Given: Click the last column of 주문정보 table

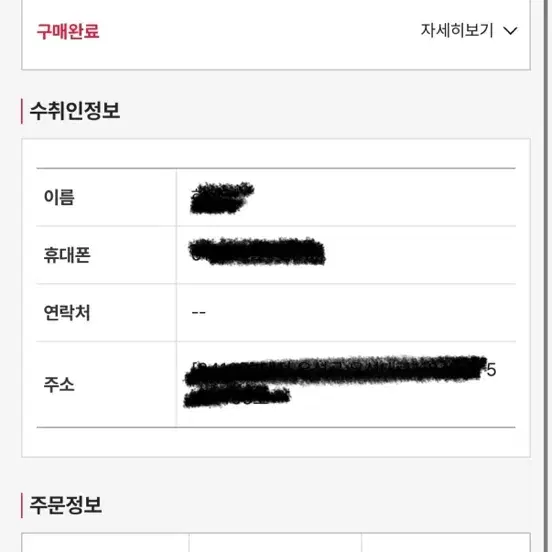Looking at the screenshot, I should point(446,542).
